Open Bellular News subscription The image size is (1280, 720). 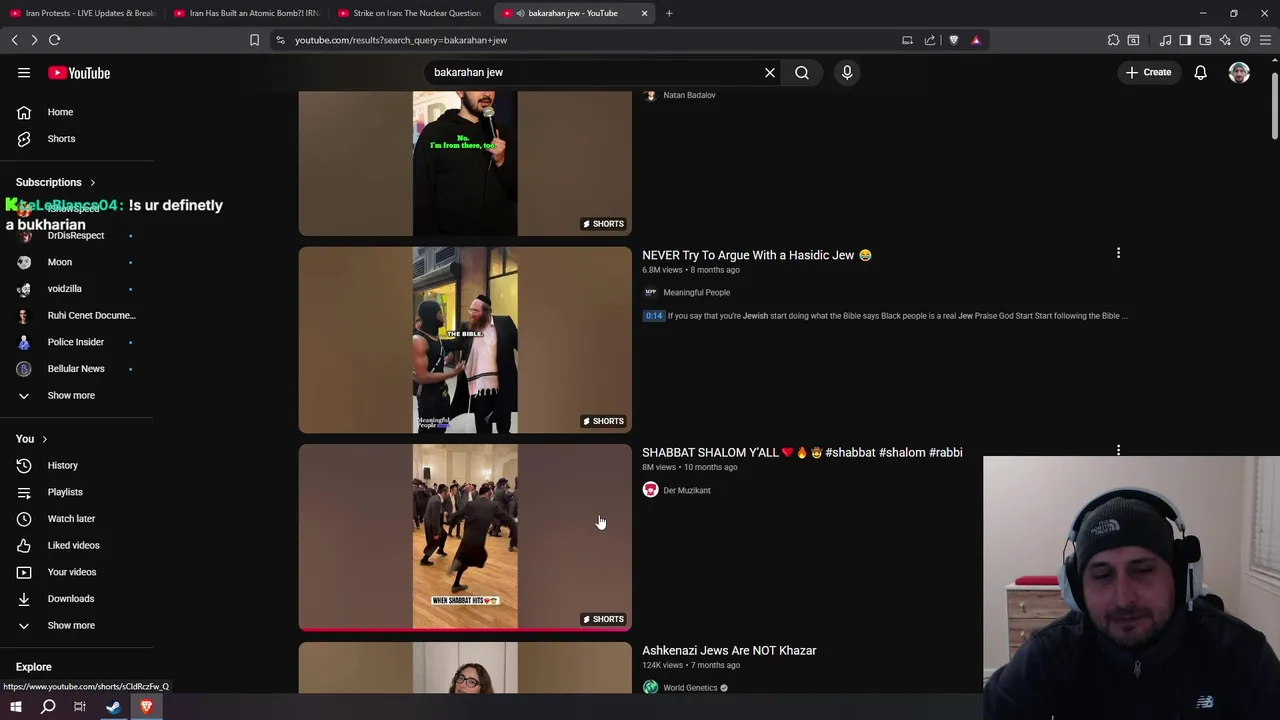click(77, 369)
